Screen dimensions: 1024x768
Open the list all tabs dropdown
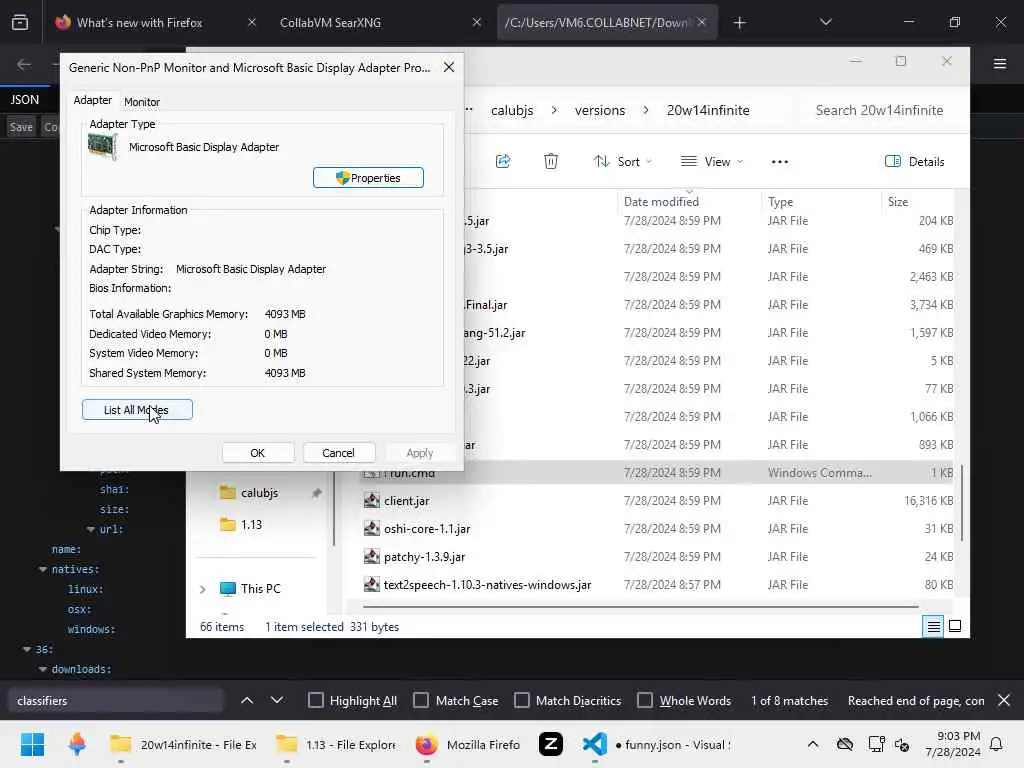[x=825, y=22]
